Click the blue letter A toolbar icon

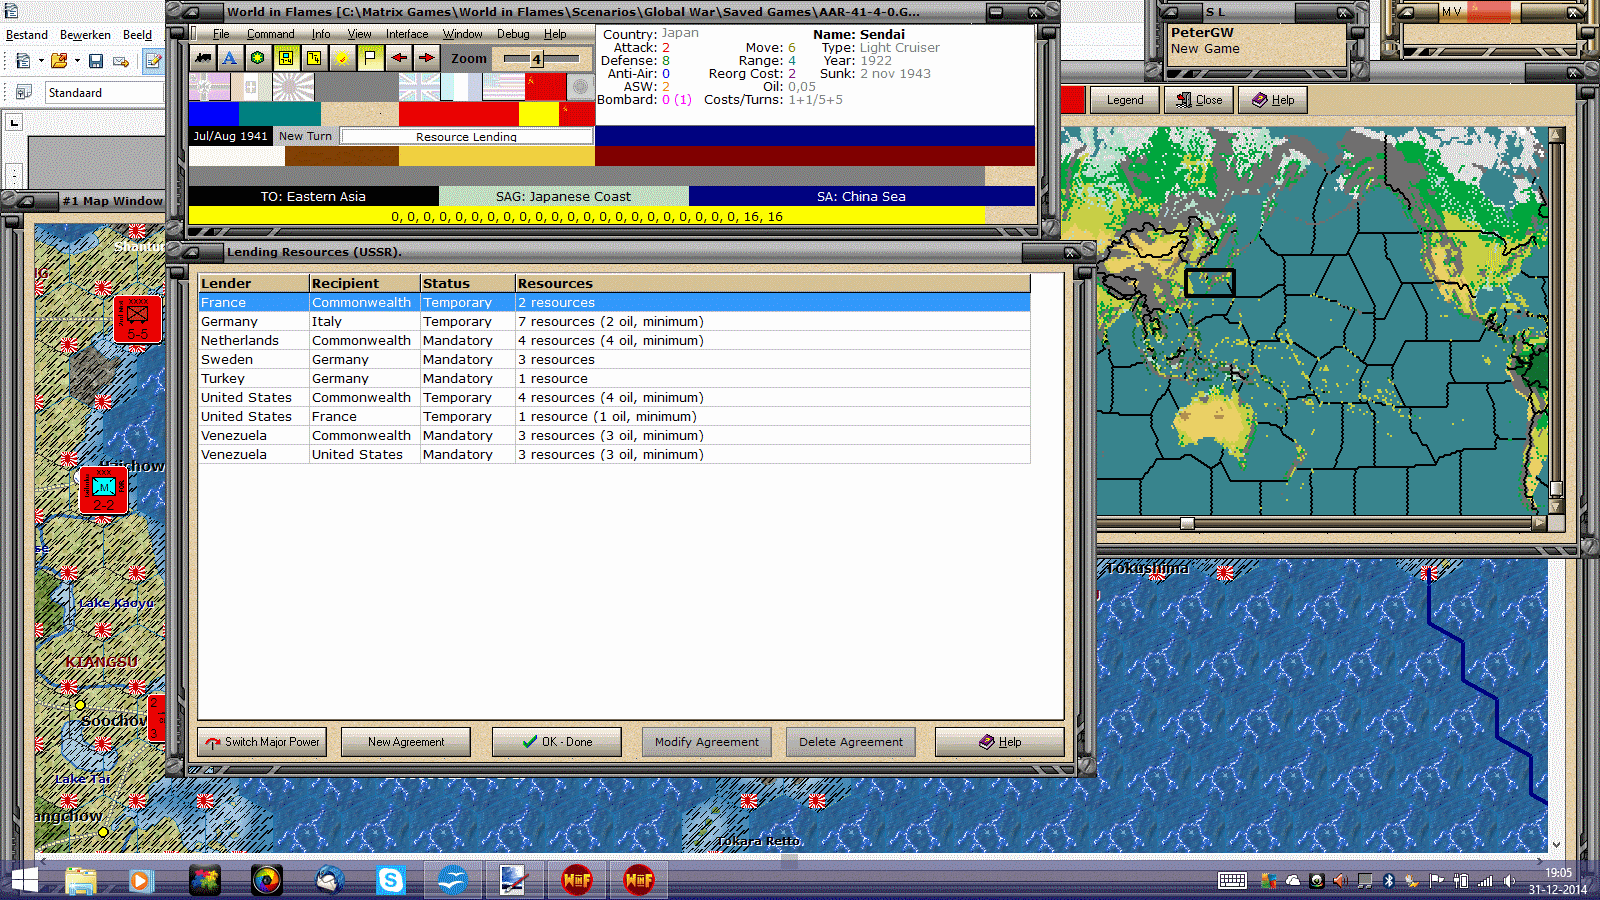(230, 58)
